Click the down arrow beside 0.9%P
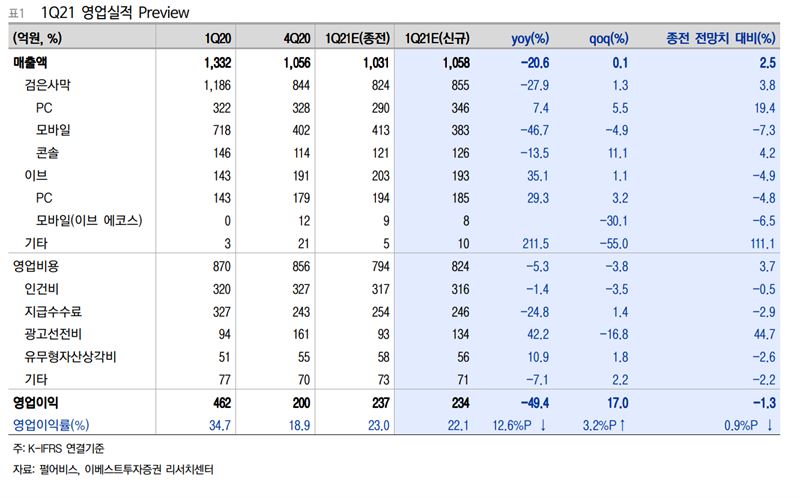800x498 pixels. click(x=770, y=425)
